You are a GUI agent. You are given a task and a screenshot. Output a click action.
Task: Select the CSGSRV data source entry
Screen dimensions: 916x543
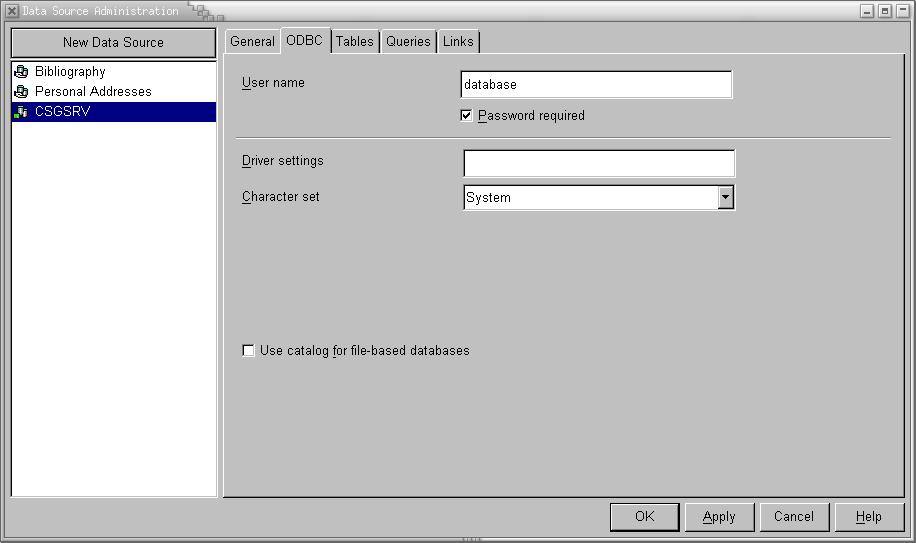click(x=114, y=112)
